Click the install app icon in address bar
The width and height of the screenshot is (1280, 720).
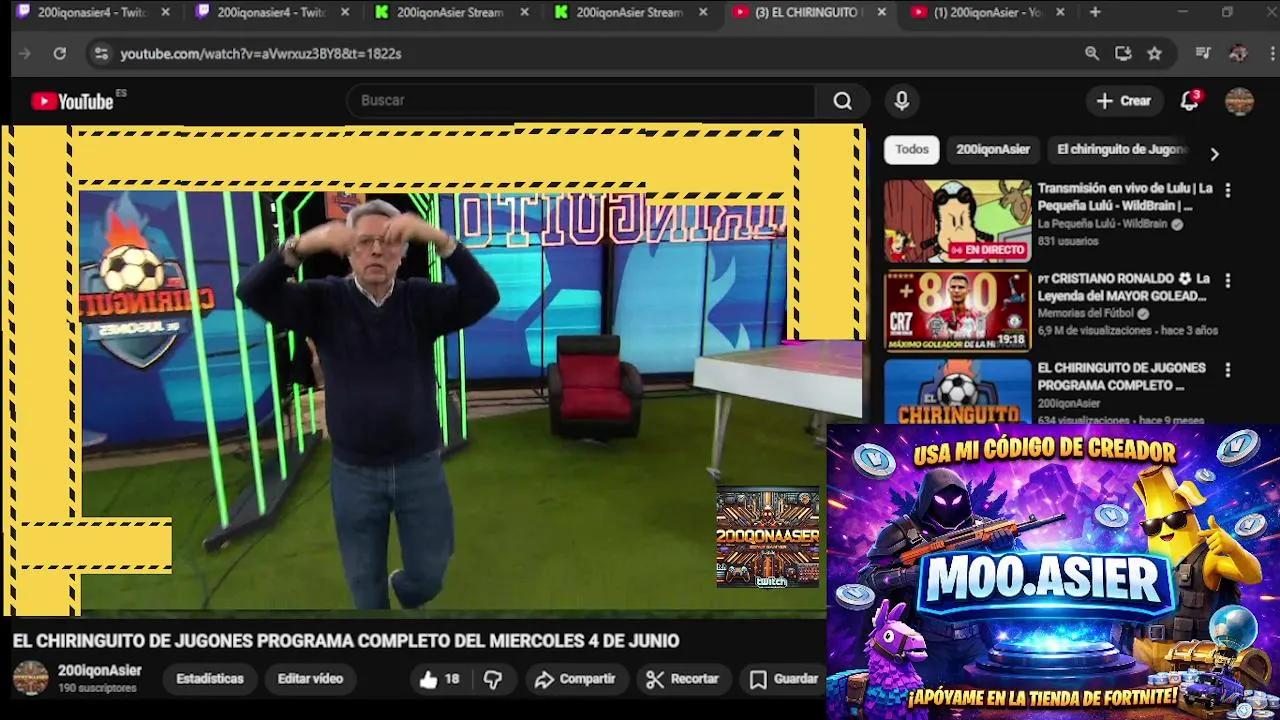tap(1123, 54)
